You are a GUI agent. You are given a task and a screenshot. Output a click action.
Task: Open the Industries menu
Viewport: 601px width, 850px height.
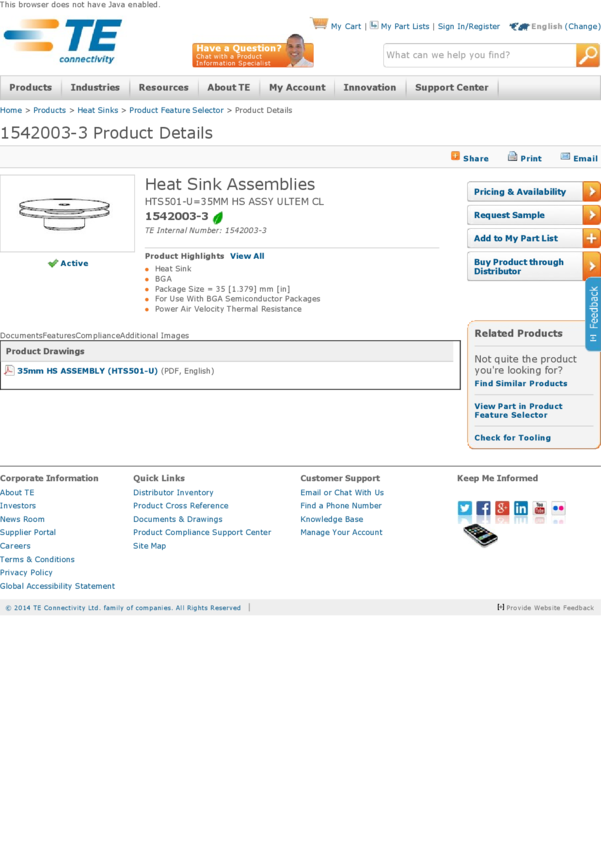pyautogui.click(x=95, y=87)
